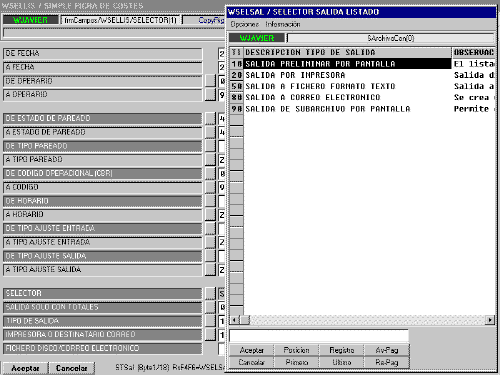Open lookup button beside DE HORARIO

coord(210,201)
